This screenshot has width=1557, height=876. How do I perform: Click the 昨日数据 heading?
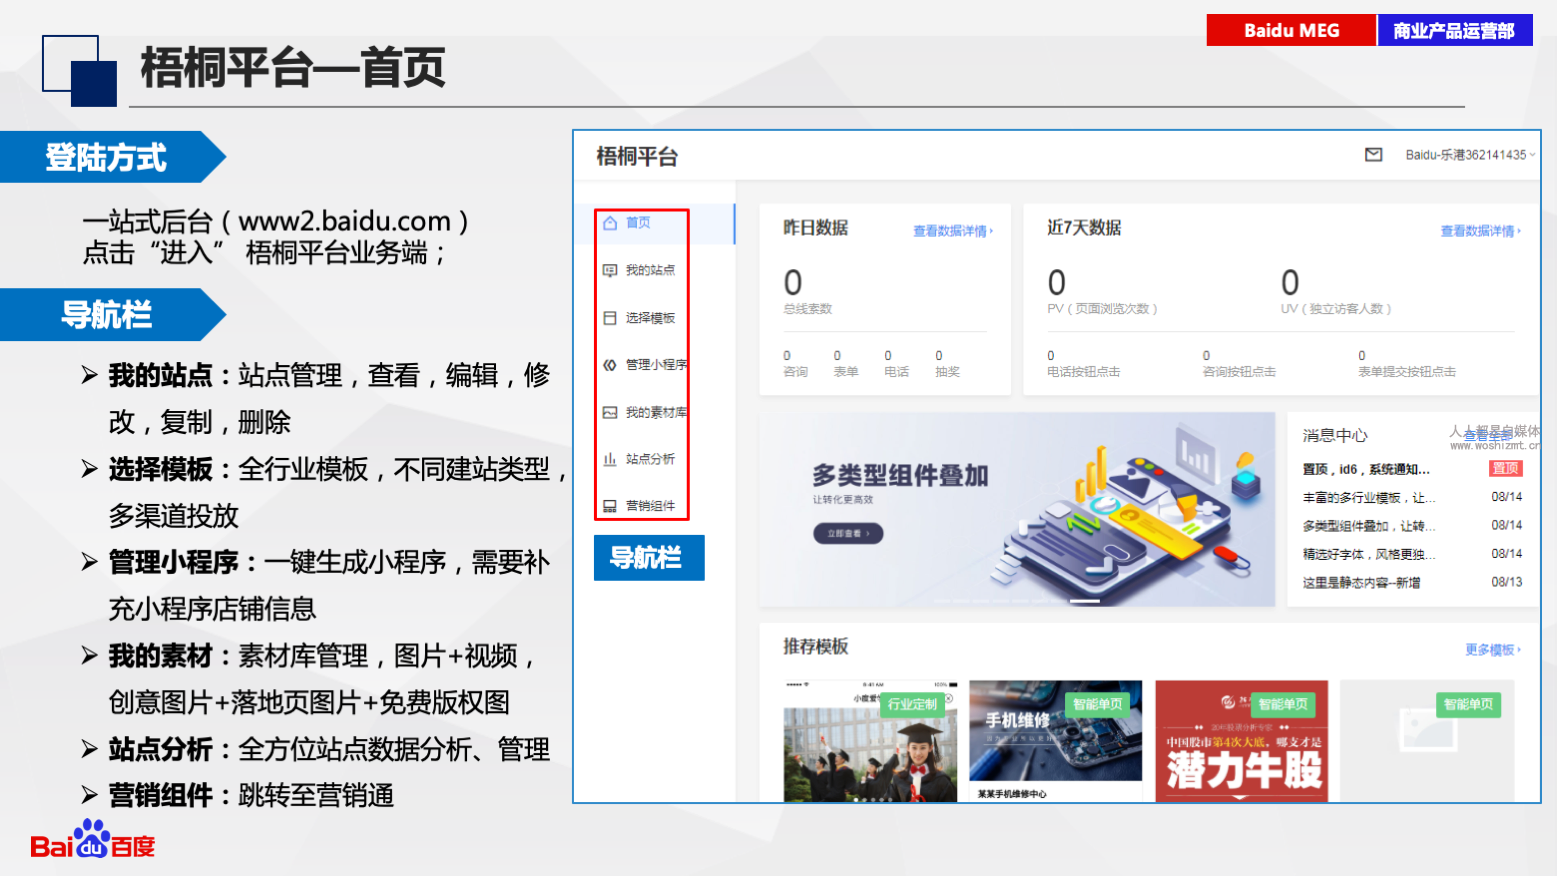pyautogui.click(x=816, y=228)
